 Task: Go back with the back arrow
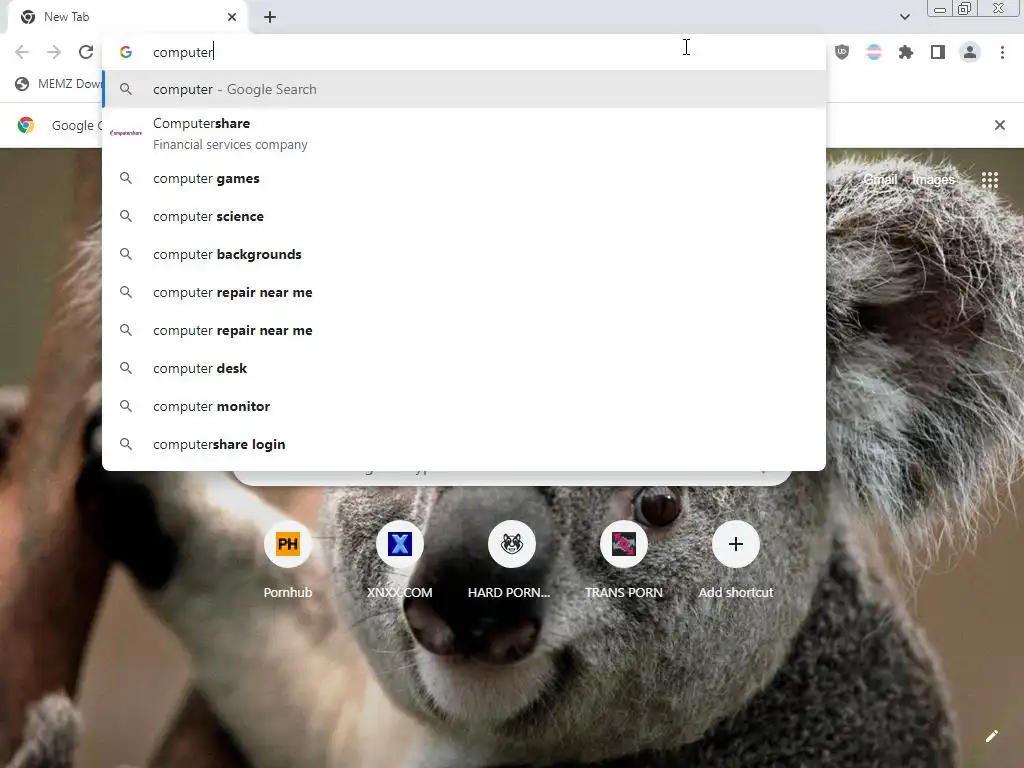[x=22, y=52]
